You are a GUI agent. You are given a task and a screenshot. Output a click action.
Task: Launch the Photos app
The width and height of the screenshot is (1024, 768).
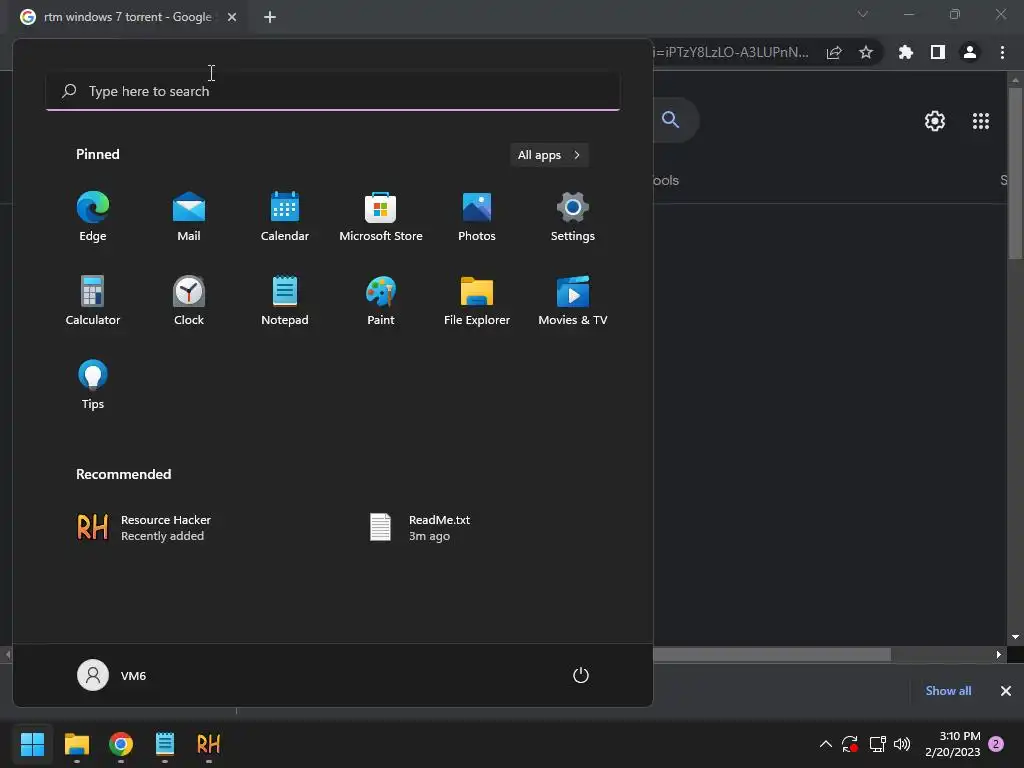click(x=477, y=216)
